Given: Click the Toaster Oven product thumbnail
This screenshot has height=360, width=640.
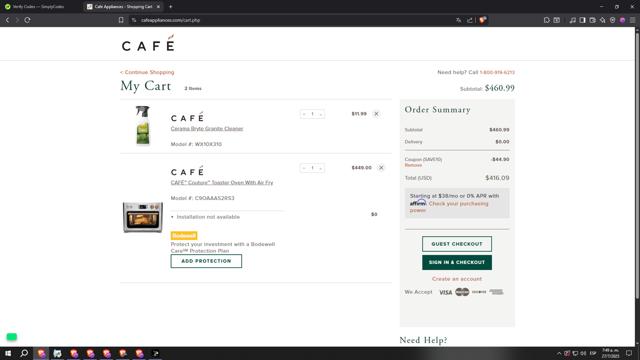Looking at the screenshot, I should point(142,217).
